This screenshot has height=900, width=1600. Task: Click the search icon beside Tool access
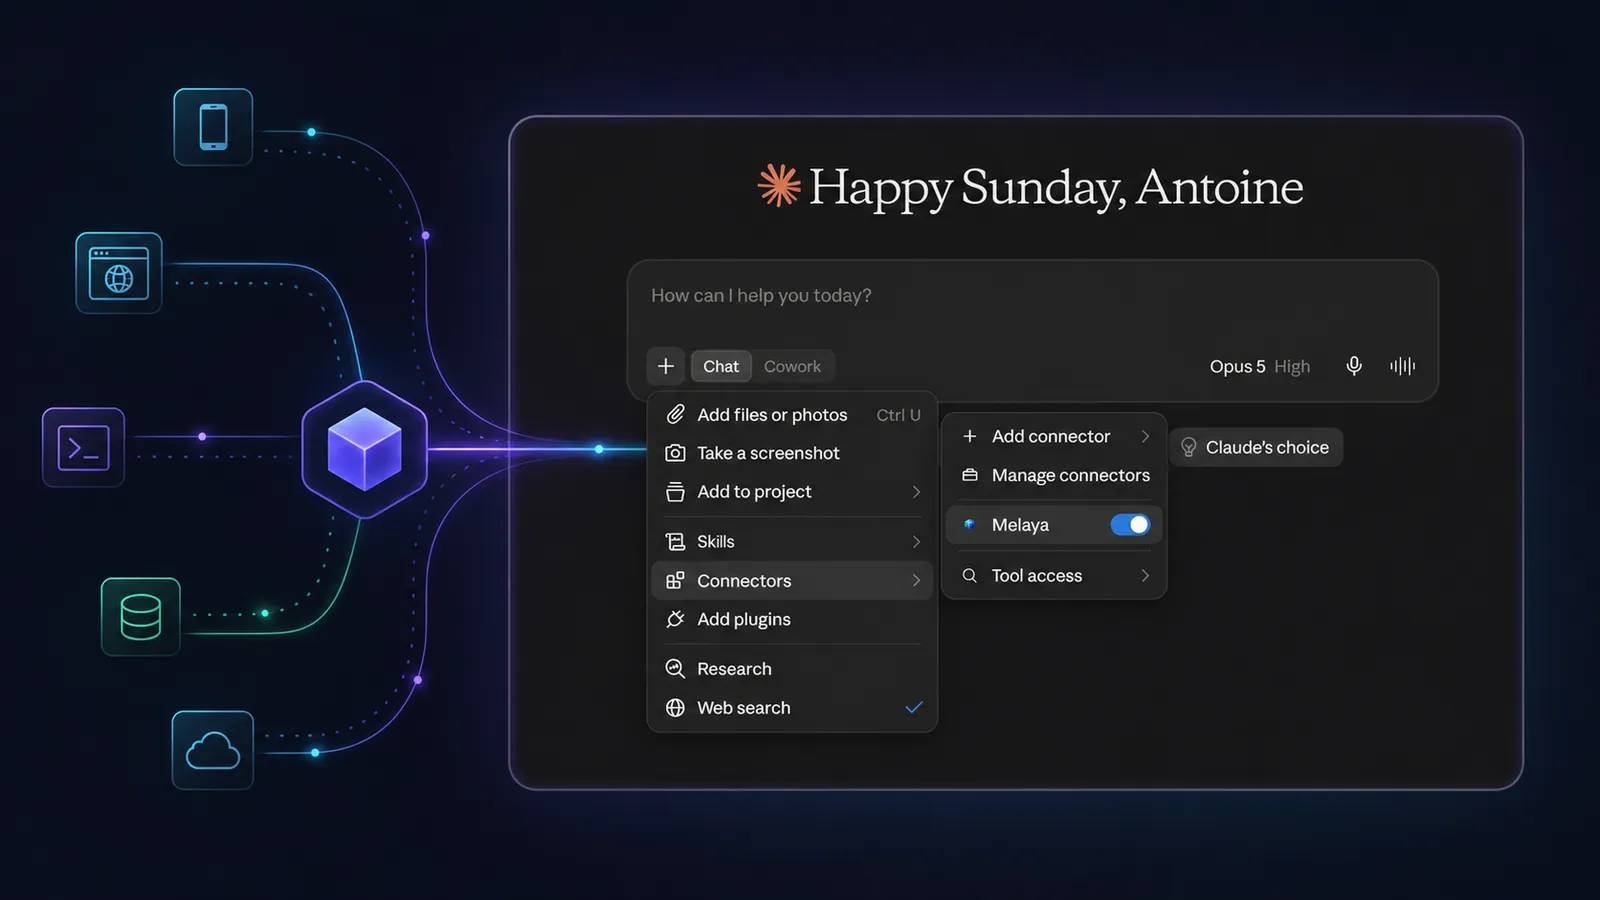point(969,575)
